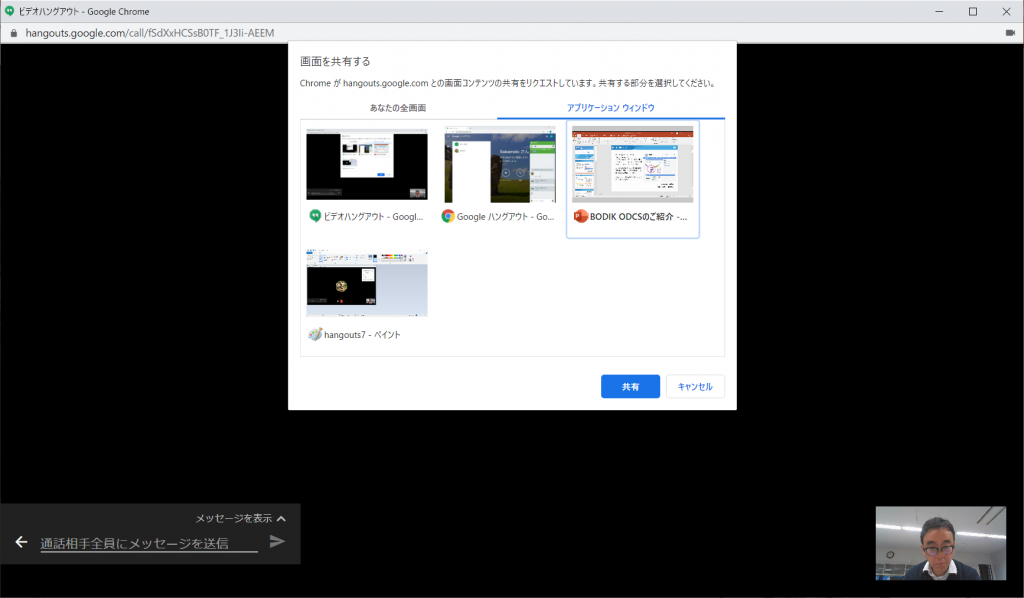Click the Paint icon beside hangouts7 label
This screenshot has height=598, width=1024.
click(x=314, y=335)
